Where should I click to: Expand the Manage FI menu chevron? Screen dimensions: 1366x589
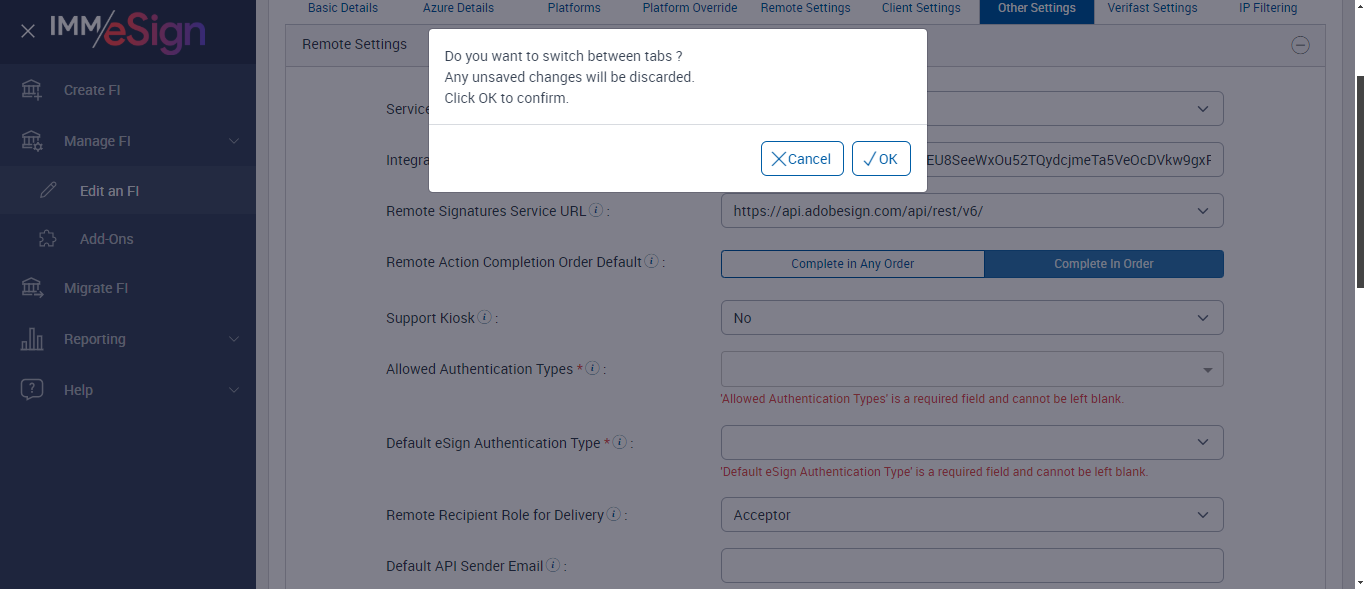tap(234, 141)
